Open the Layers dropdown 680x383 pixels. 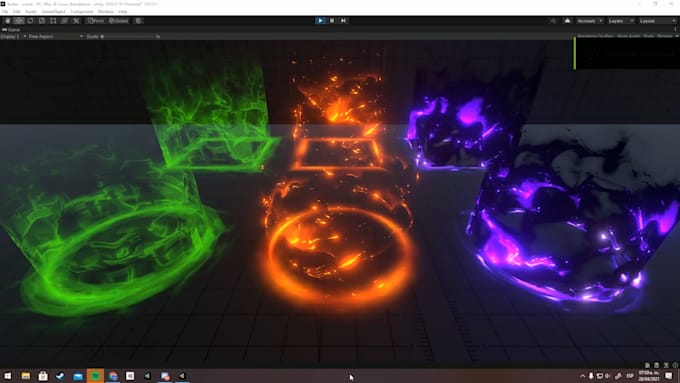[x=621, y=21]
